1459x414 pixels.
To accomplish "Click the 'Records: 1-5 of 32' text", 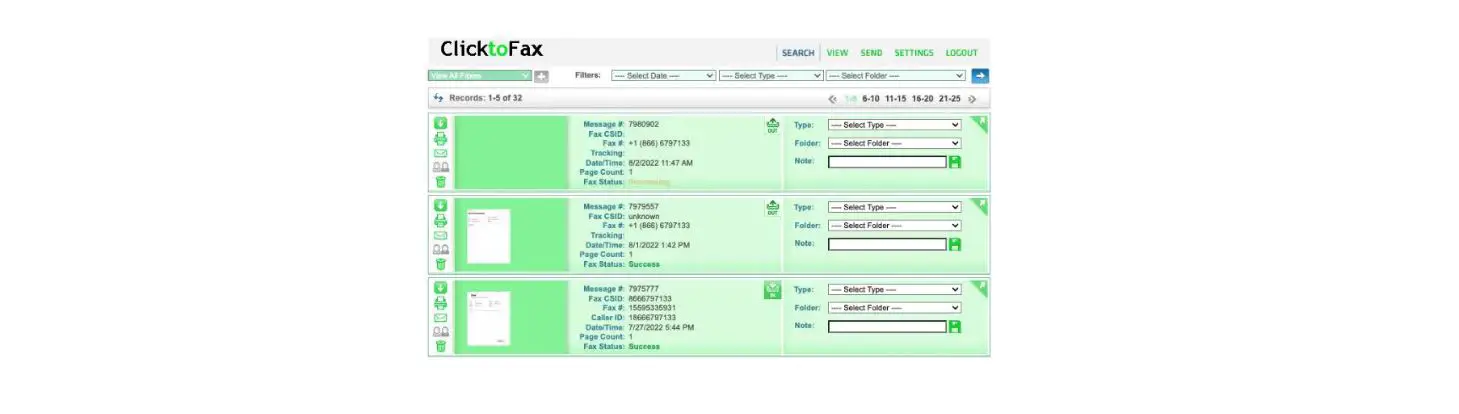I will pos(485,98).
